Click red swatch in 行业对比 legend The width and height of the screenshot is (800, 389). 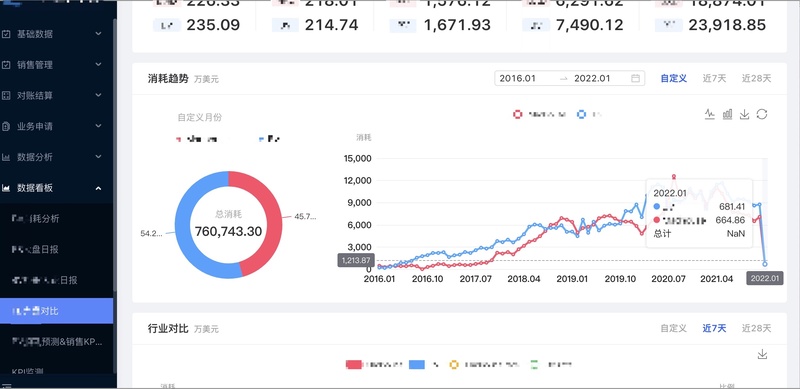(x=354, y=364)
